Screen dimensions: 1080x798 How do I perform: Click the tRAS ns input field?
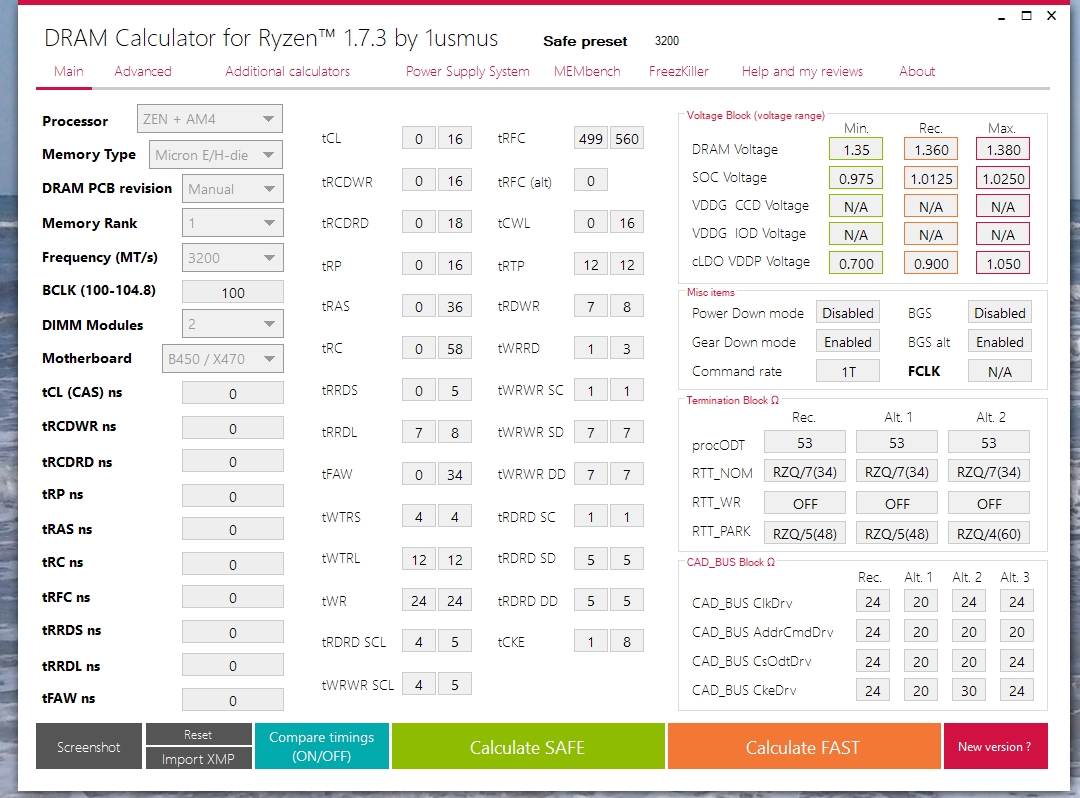(x=233, y=529)
